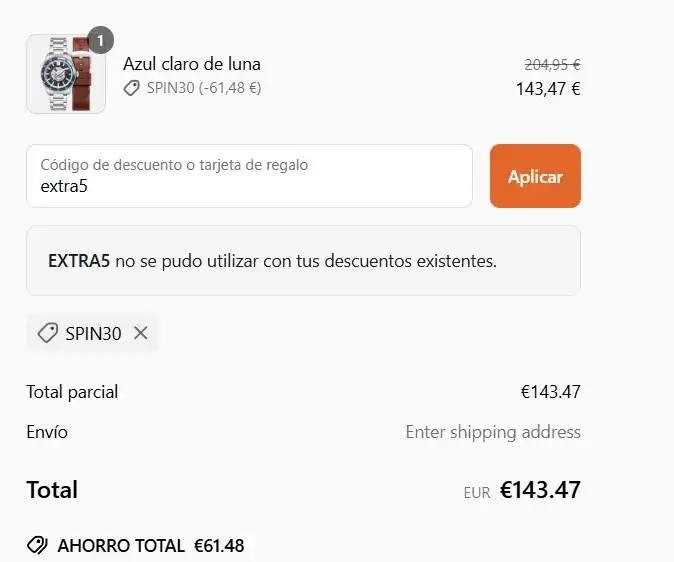This screenshot has width=674, height=562.
Task: Click the quantity badge on watch thumbnail
Action: tap(101, 40)
